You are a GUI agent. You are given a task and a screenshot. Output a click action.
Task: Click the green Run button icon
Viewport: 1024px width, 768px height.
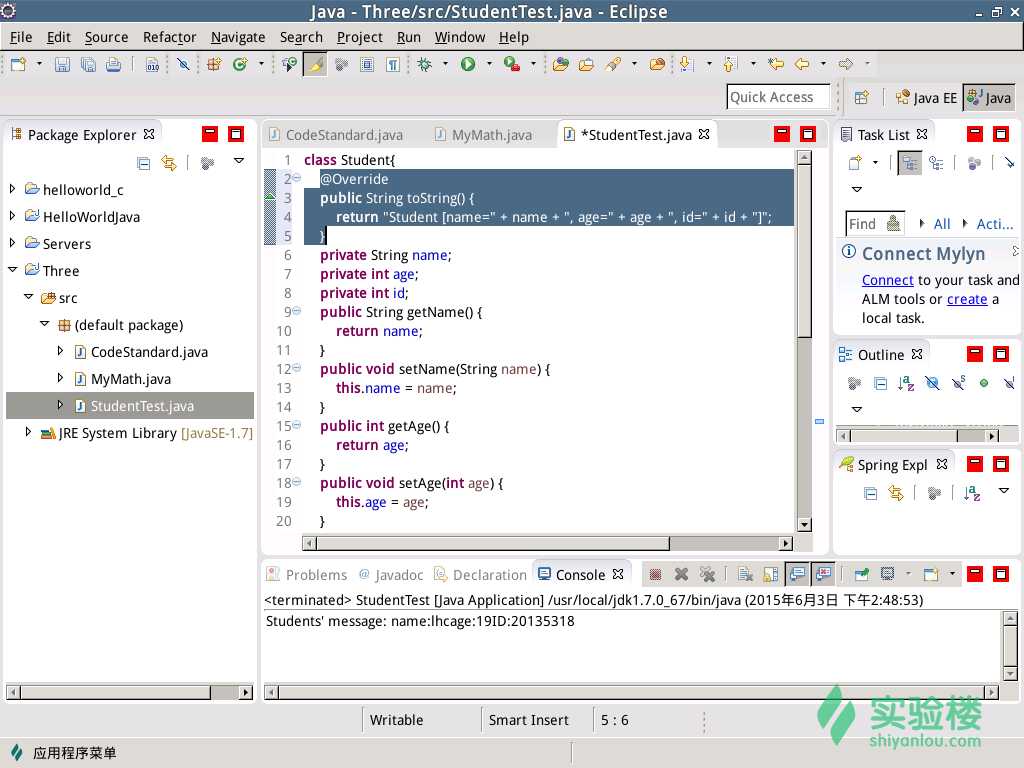pos(468,64)
